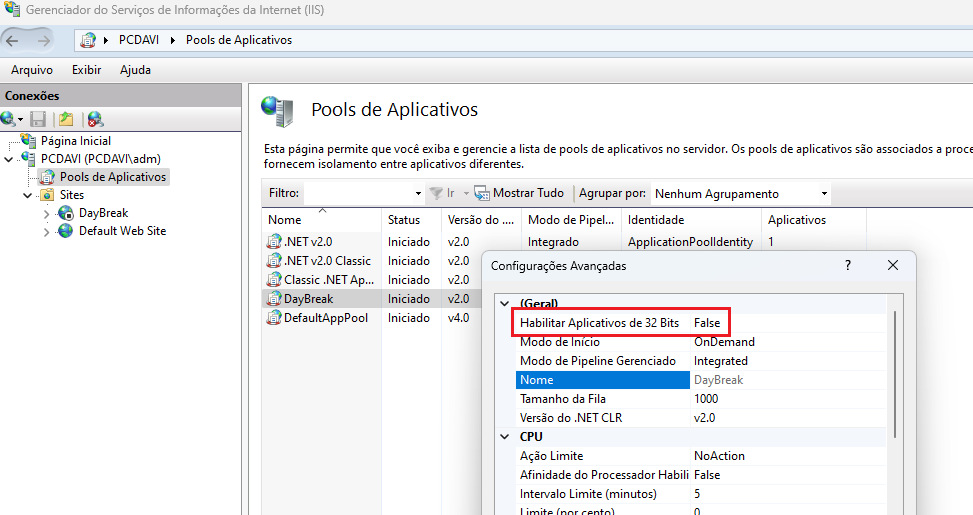
Task: Click the DayBreak pool row icon
Action: tap(274, 298)
